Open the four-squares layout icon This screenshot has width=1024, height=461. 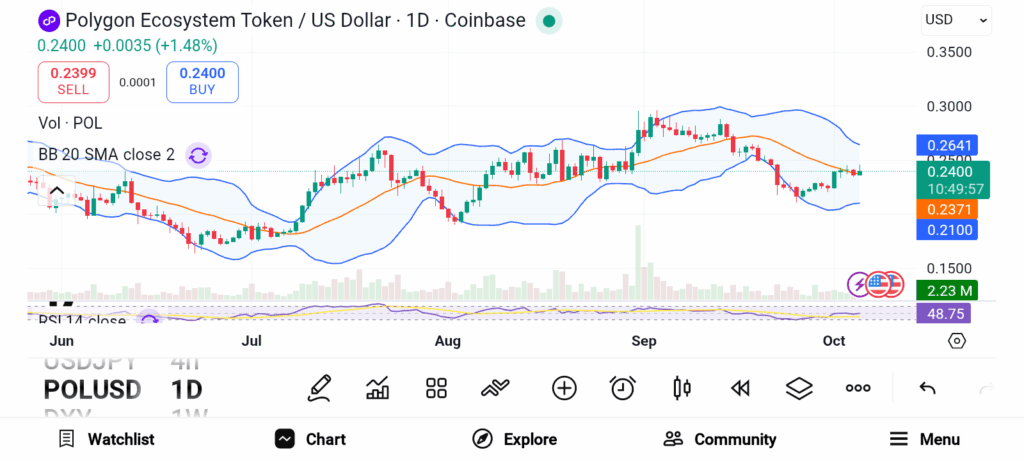pyautogui.click(x=436, y=388)
